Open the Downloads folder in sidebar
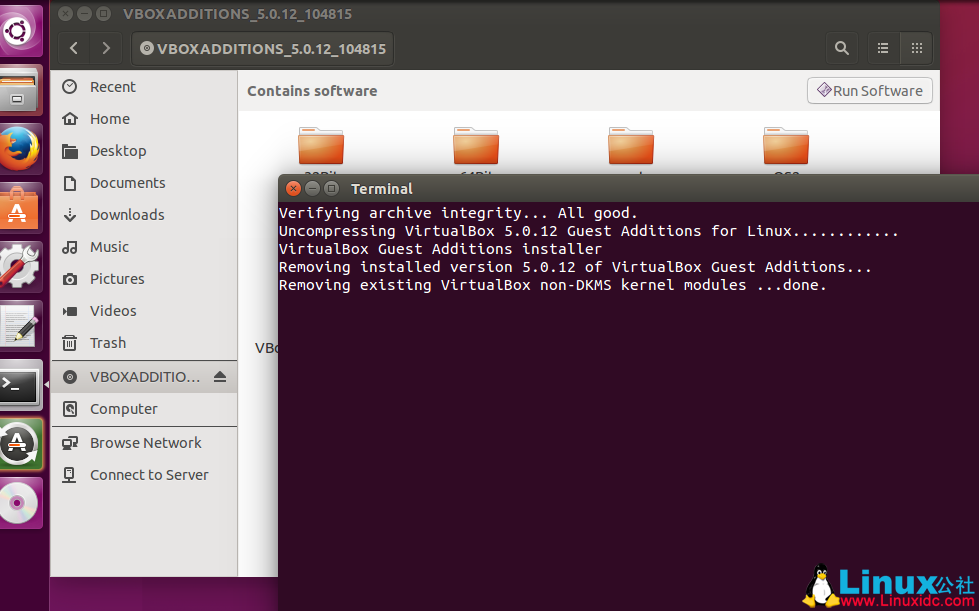979x611 pixels. [127, 215]
